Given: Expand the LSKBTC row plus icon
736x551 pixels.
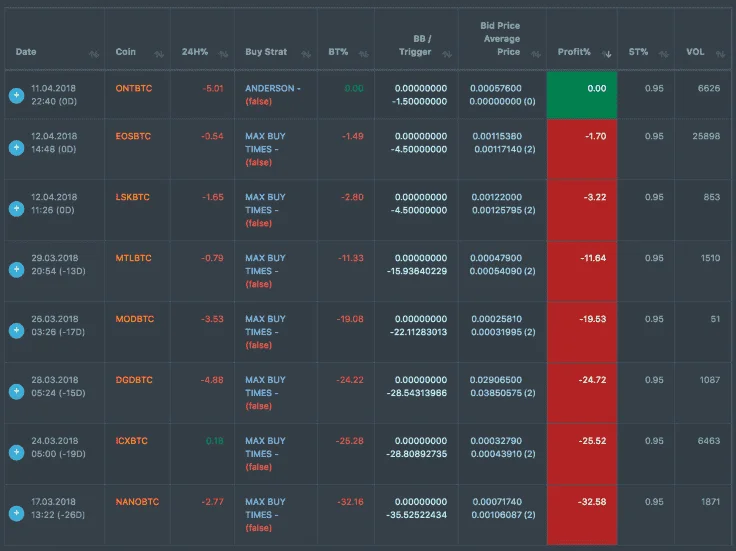Looking at the screenshot, I should pos(16,208).
